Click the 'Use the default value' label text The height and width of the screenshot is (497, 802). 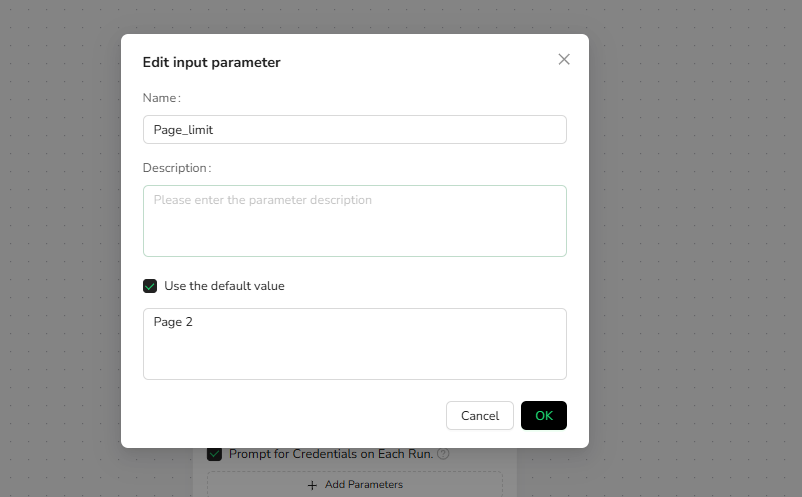coord(224,286)
